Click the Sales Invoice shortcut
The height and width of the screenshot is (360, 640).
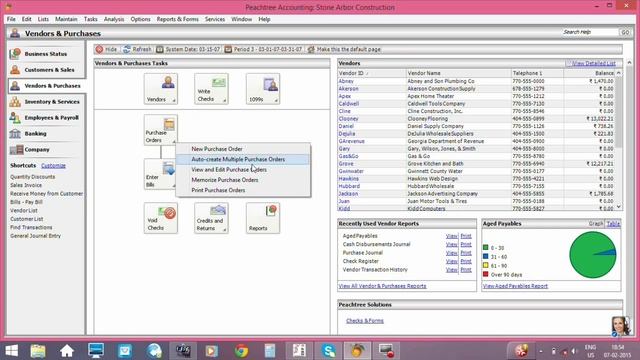(26, 185)
